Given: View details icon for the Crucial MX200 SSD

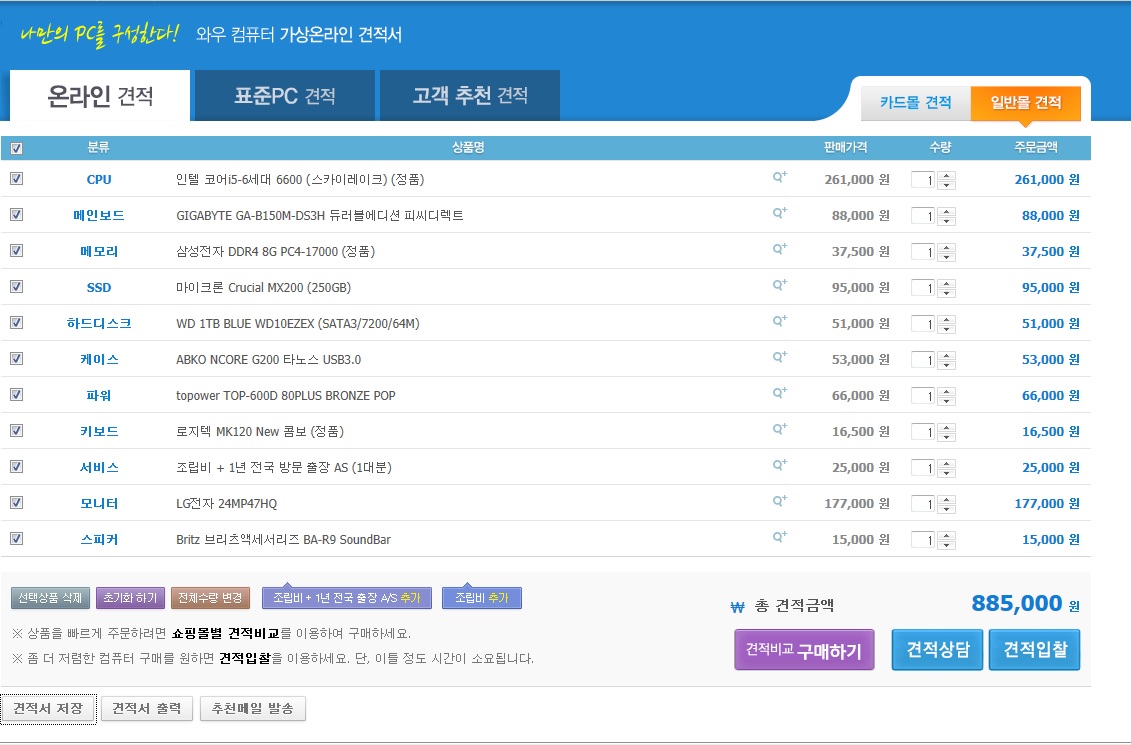Looking at the screenshot, I should [780, 286].
